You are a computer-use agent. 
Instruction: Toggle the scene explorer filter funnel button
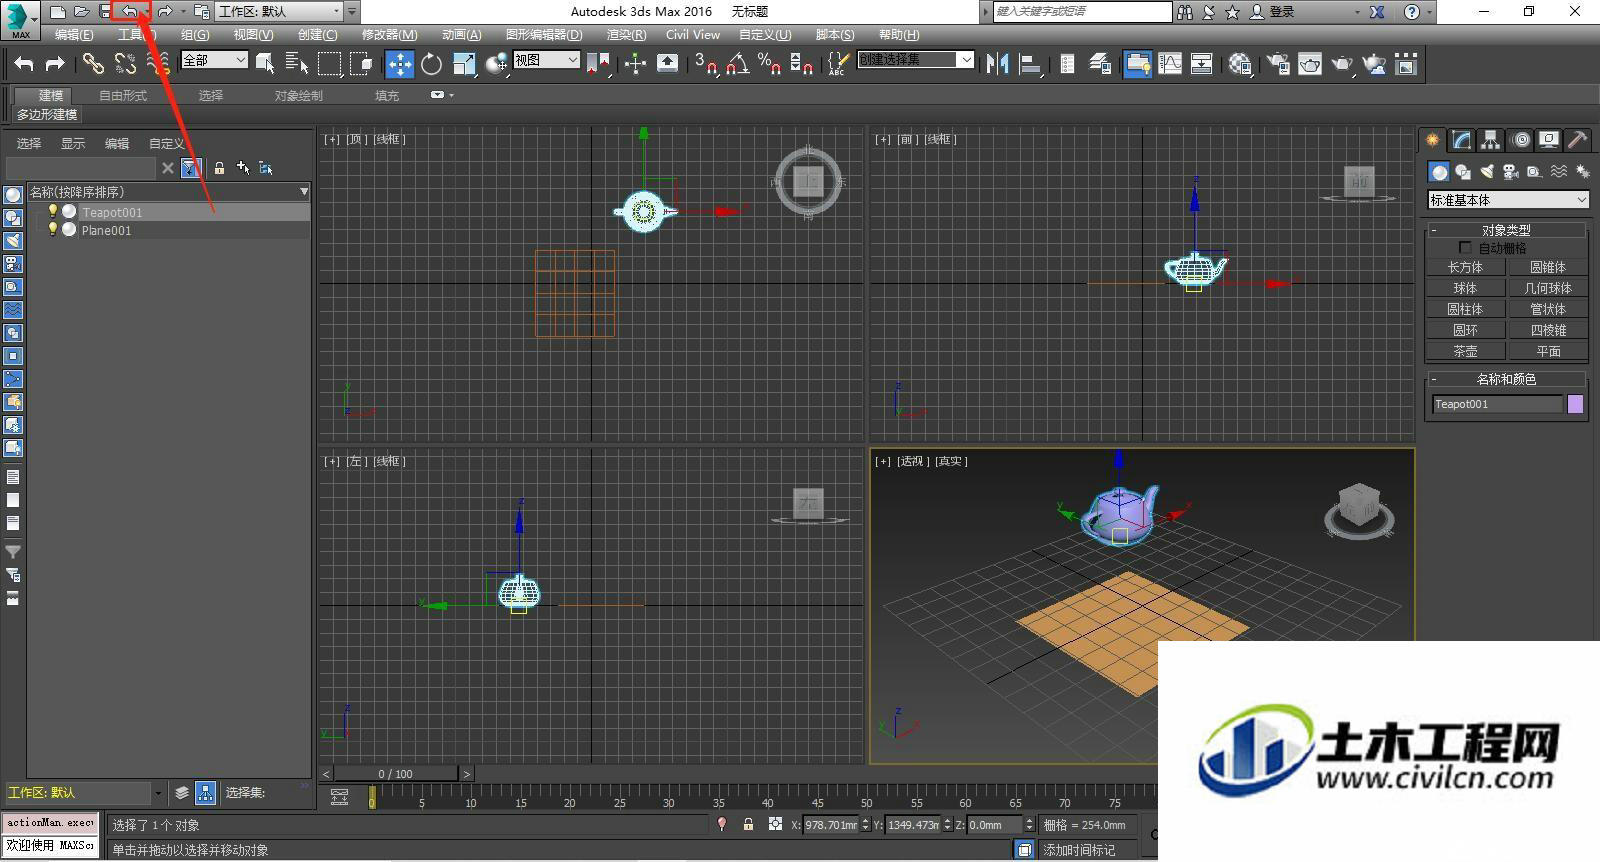tap(191, 168)
